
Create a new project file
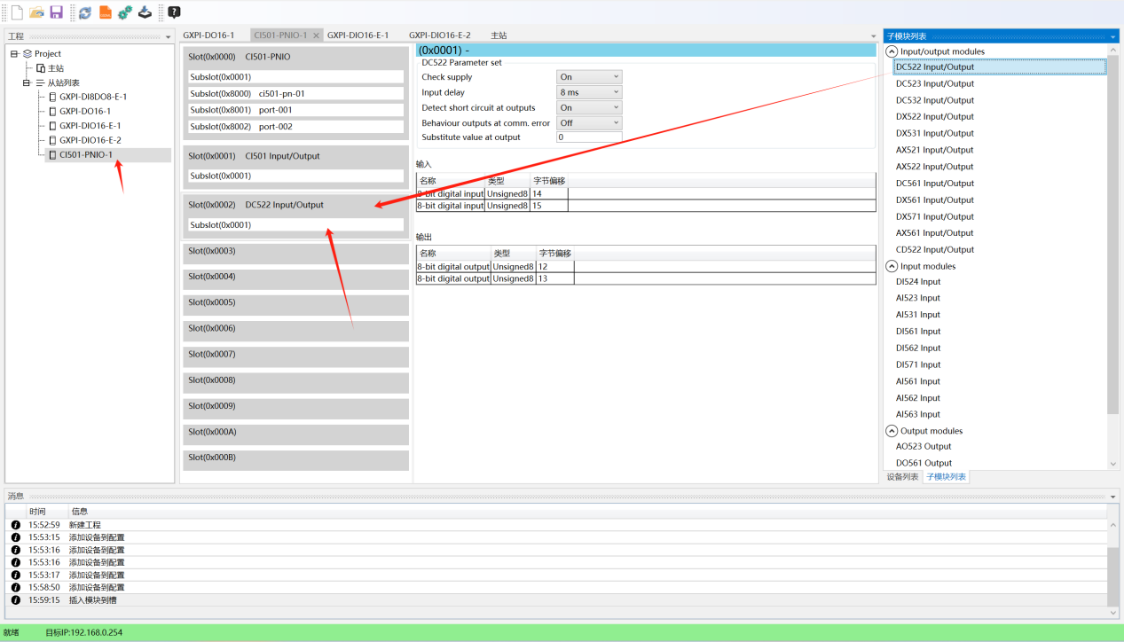16,12
